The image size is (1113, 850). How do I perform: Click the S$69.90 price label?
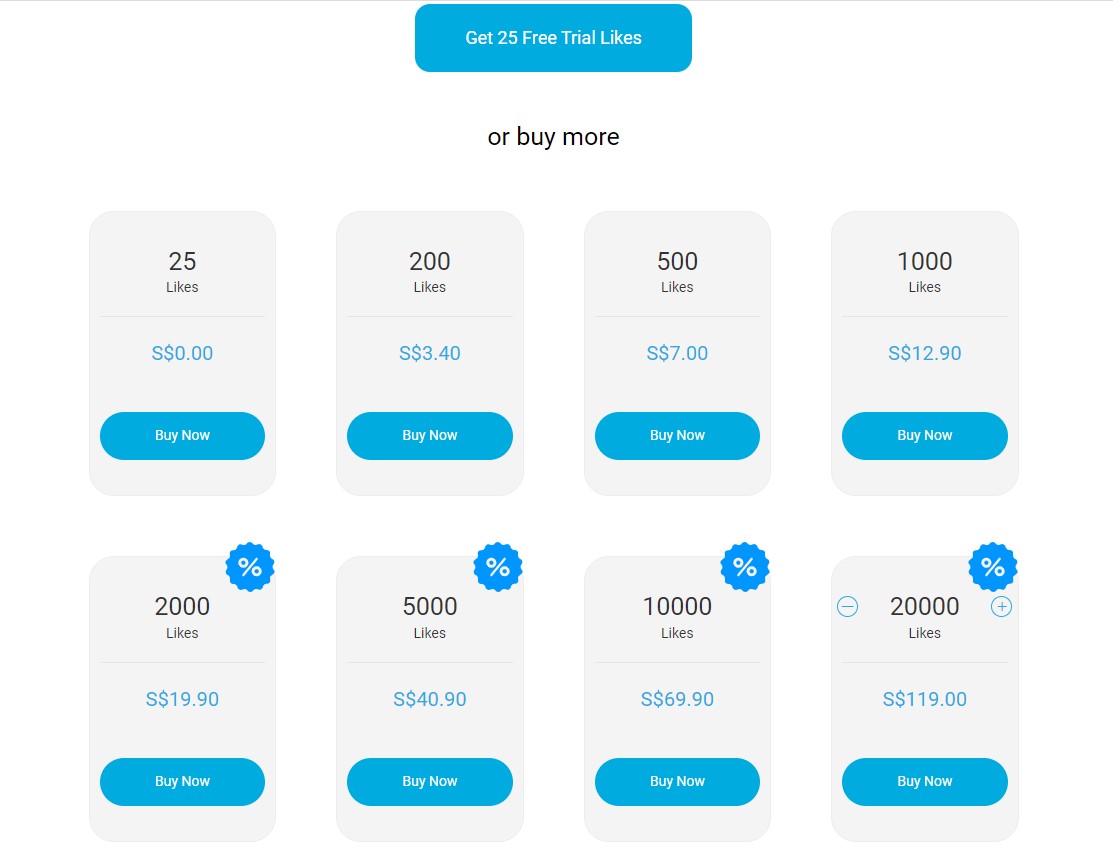click(x=677, y=699)
